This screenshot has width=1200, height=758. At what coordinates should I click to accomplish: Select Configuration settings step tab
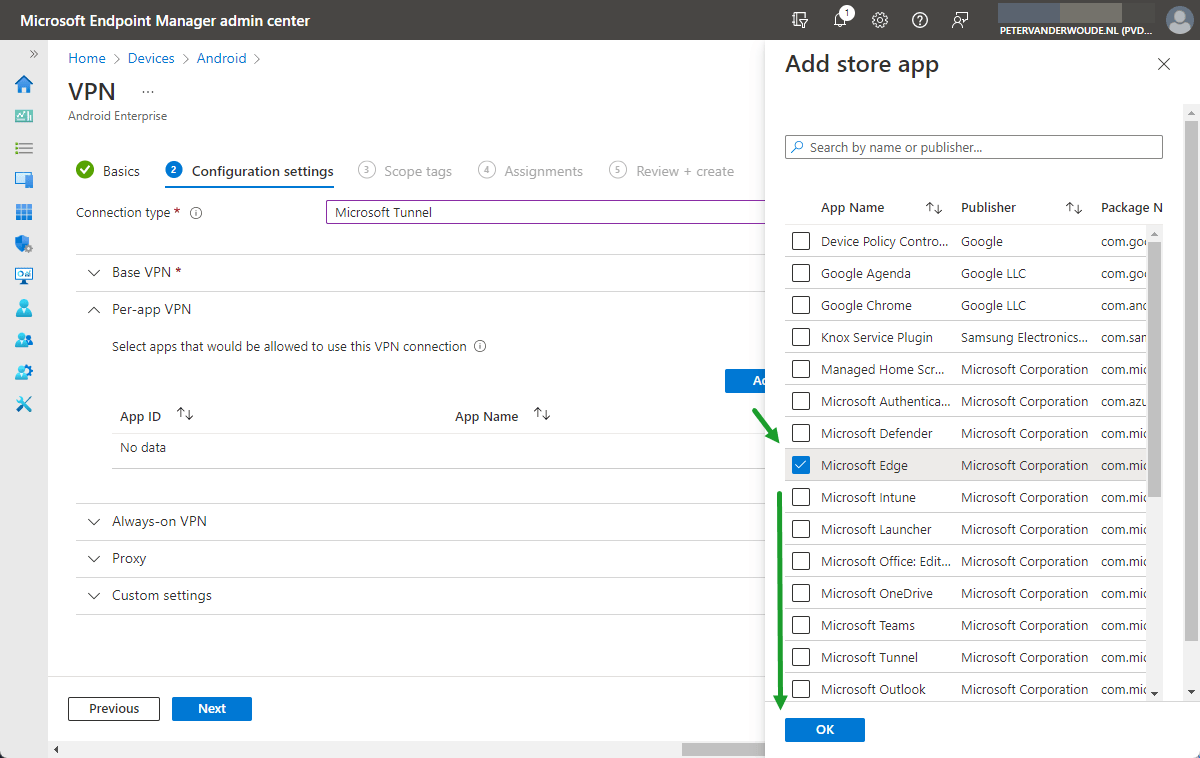tap(250, 171)
